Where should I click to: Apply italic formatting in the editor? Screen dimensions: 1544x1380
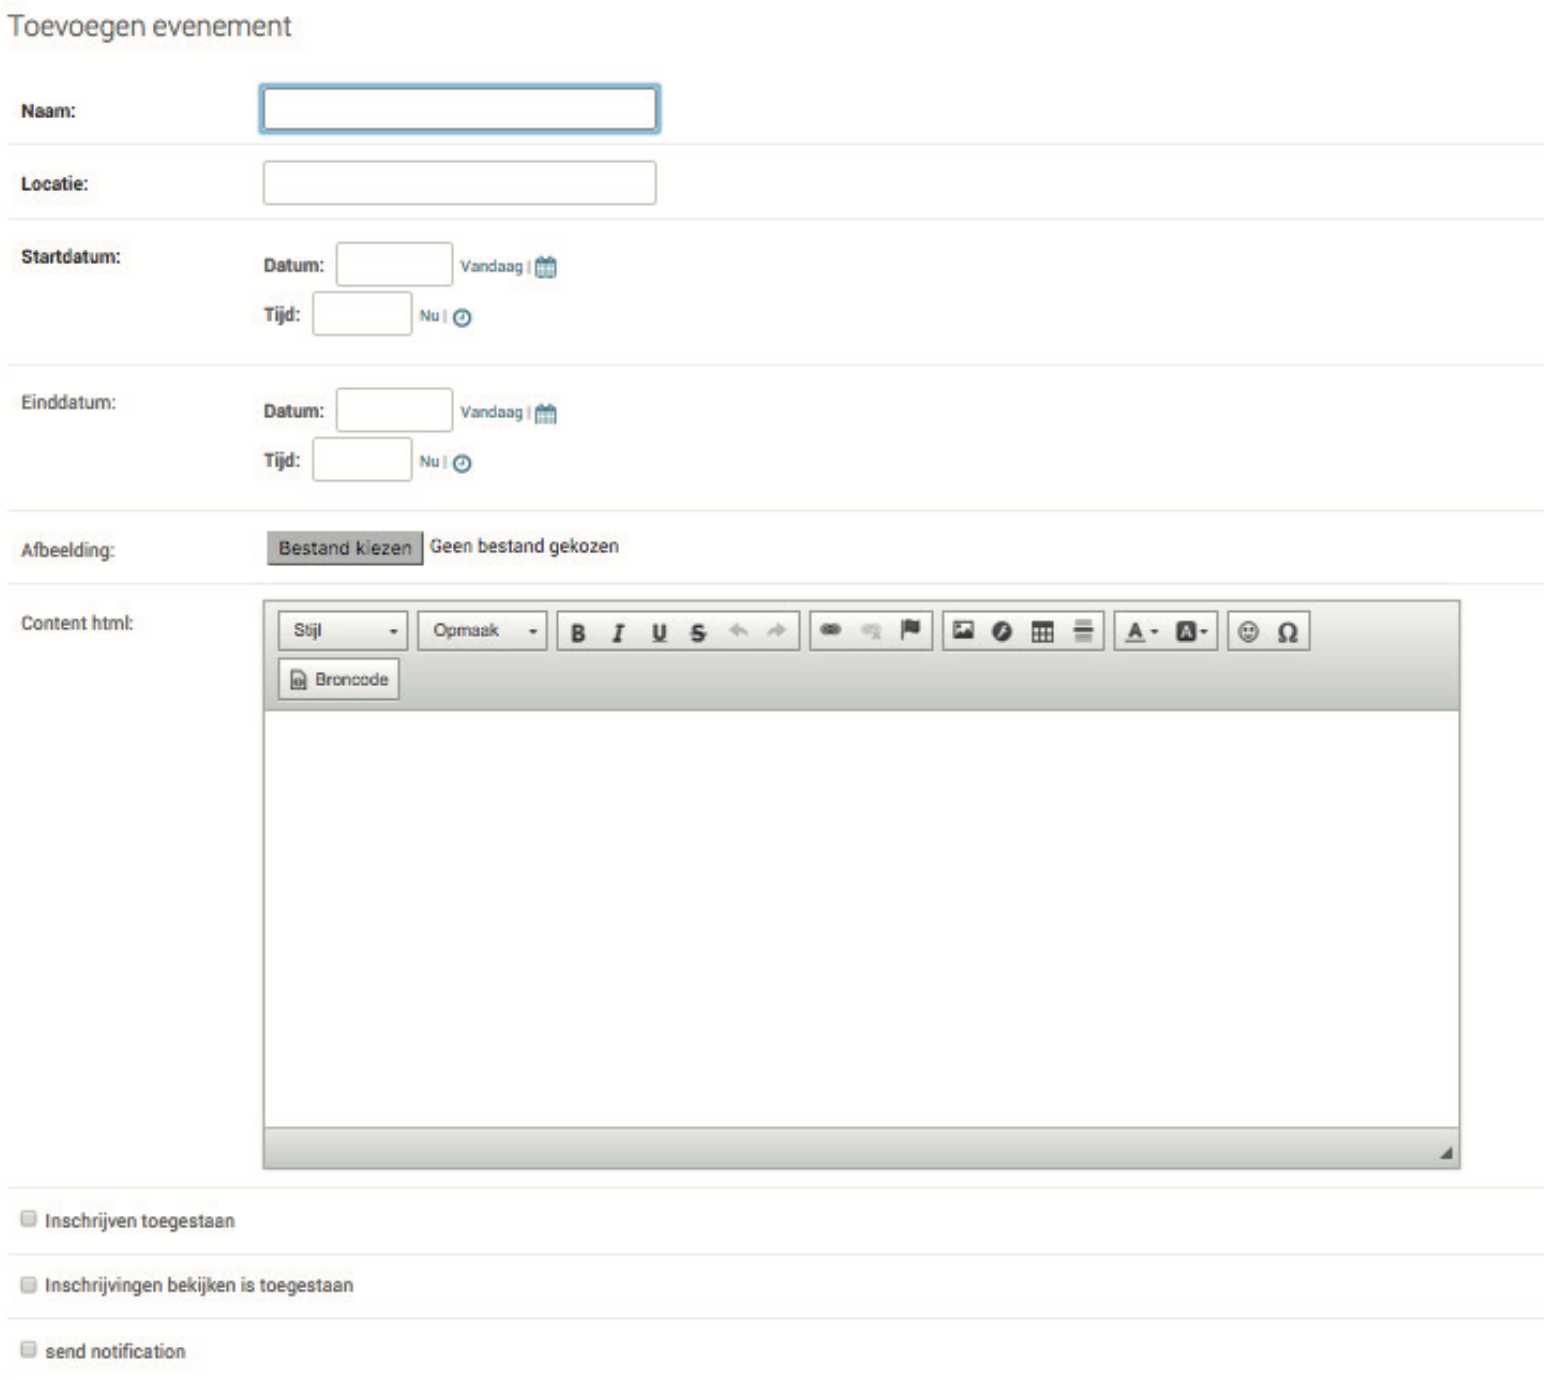pyautogui.click(x=618, y=632)
